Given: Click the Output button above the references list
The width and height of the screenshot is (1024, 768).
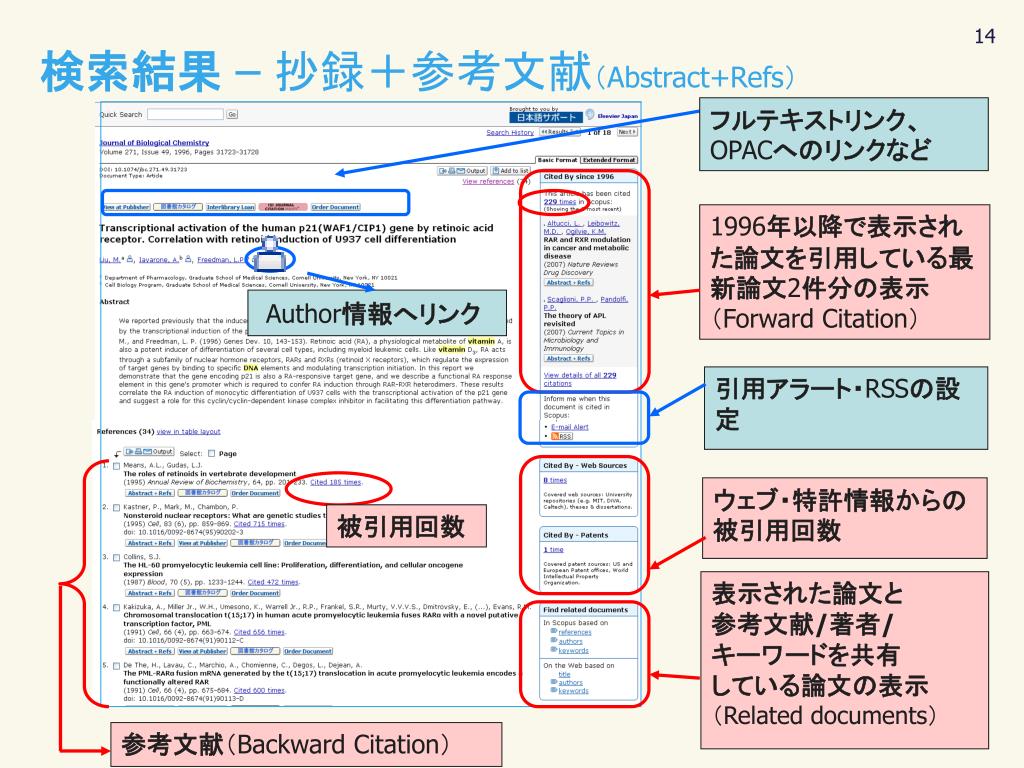Looking at the screenshot, I should [x=149, y=452].
